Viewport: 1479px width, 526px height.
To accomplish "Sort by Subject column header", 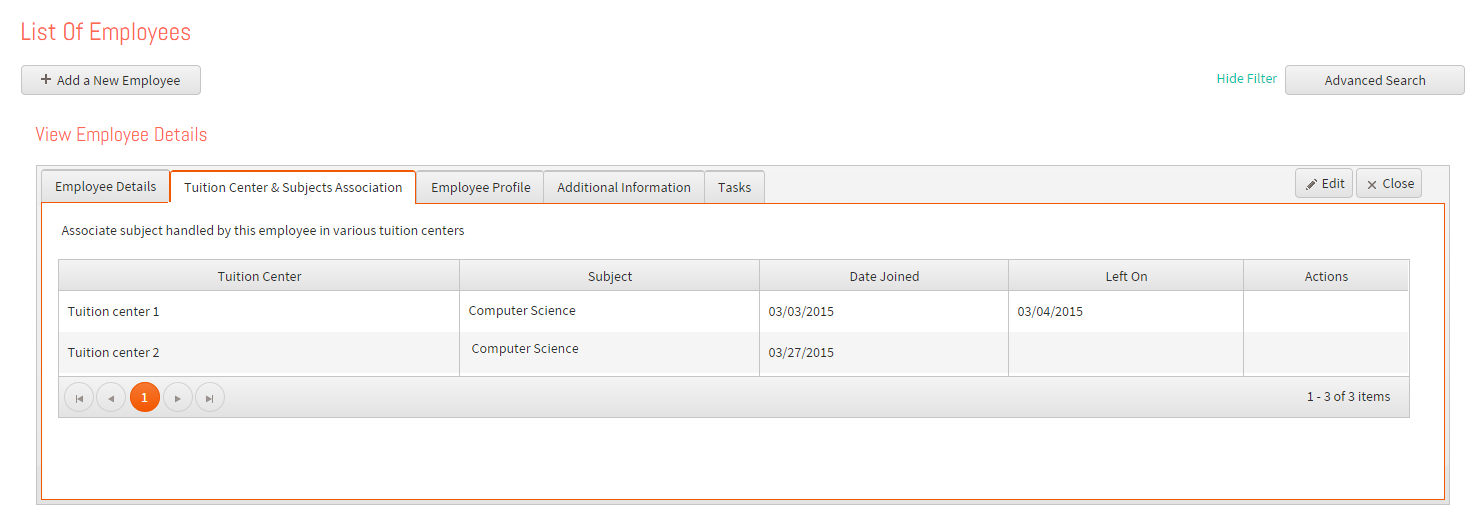I will [x=610, y=276].
